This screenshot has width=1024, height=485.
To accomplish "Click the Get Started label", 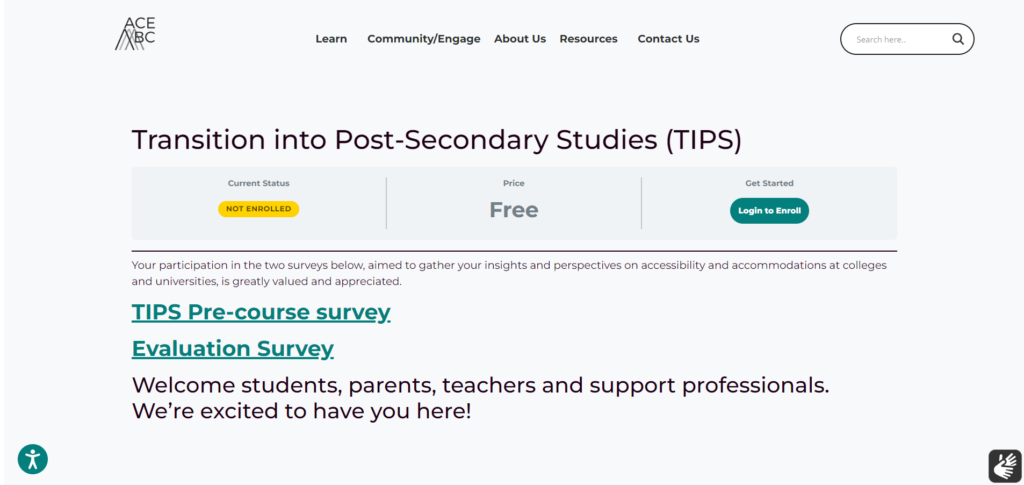I will (769, 184).
